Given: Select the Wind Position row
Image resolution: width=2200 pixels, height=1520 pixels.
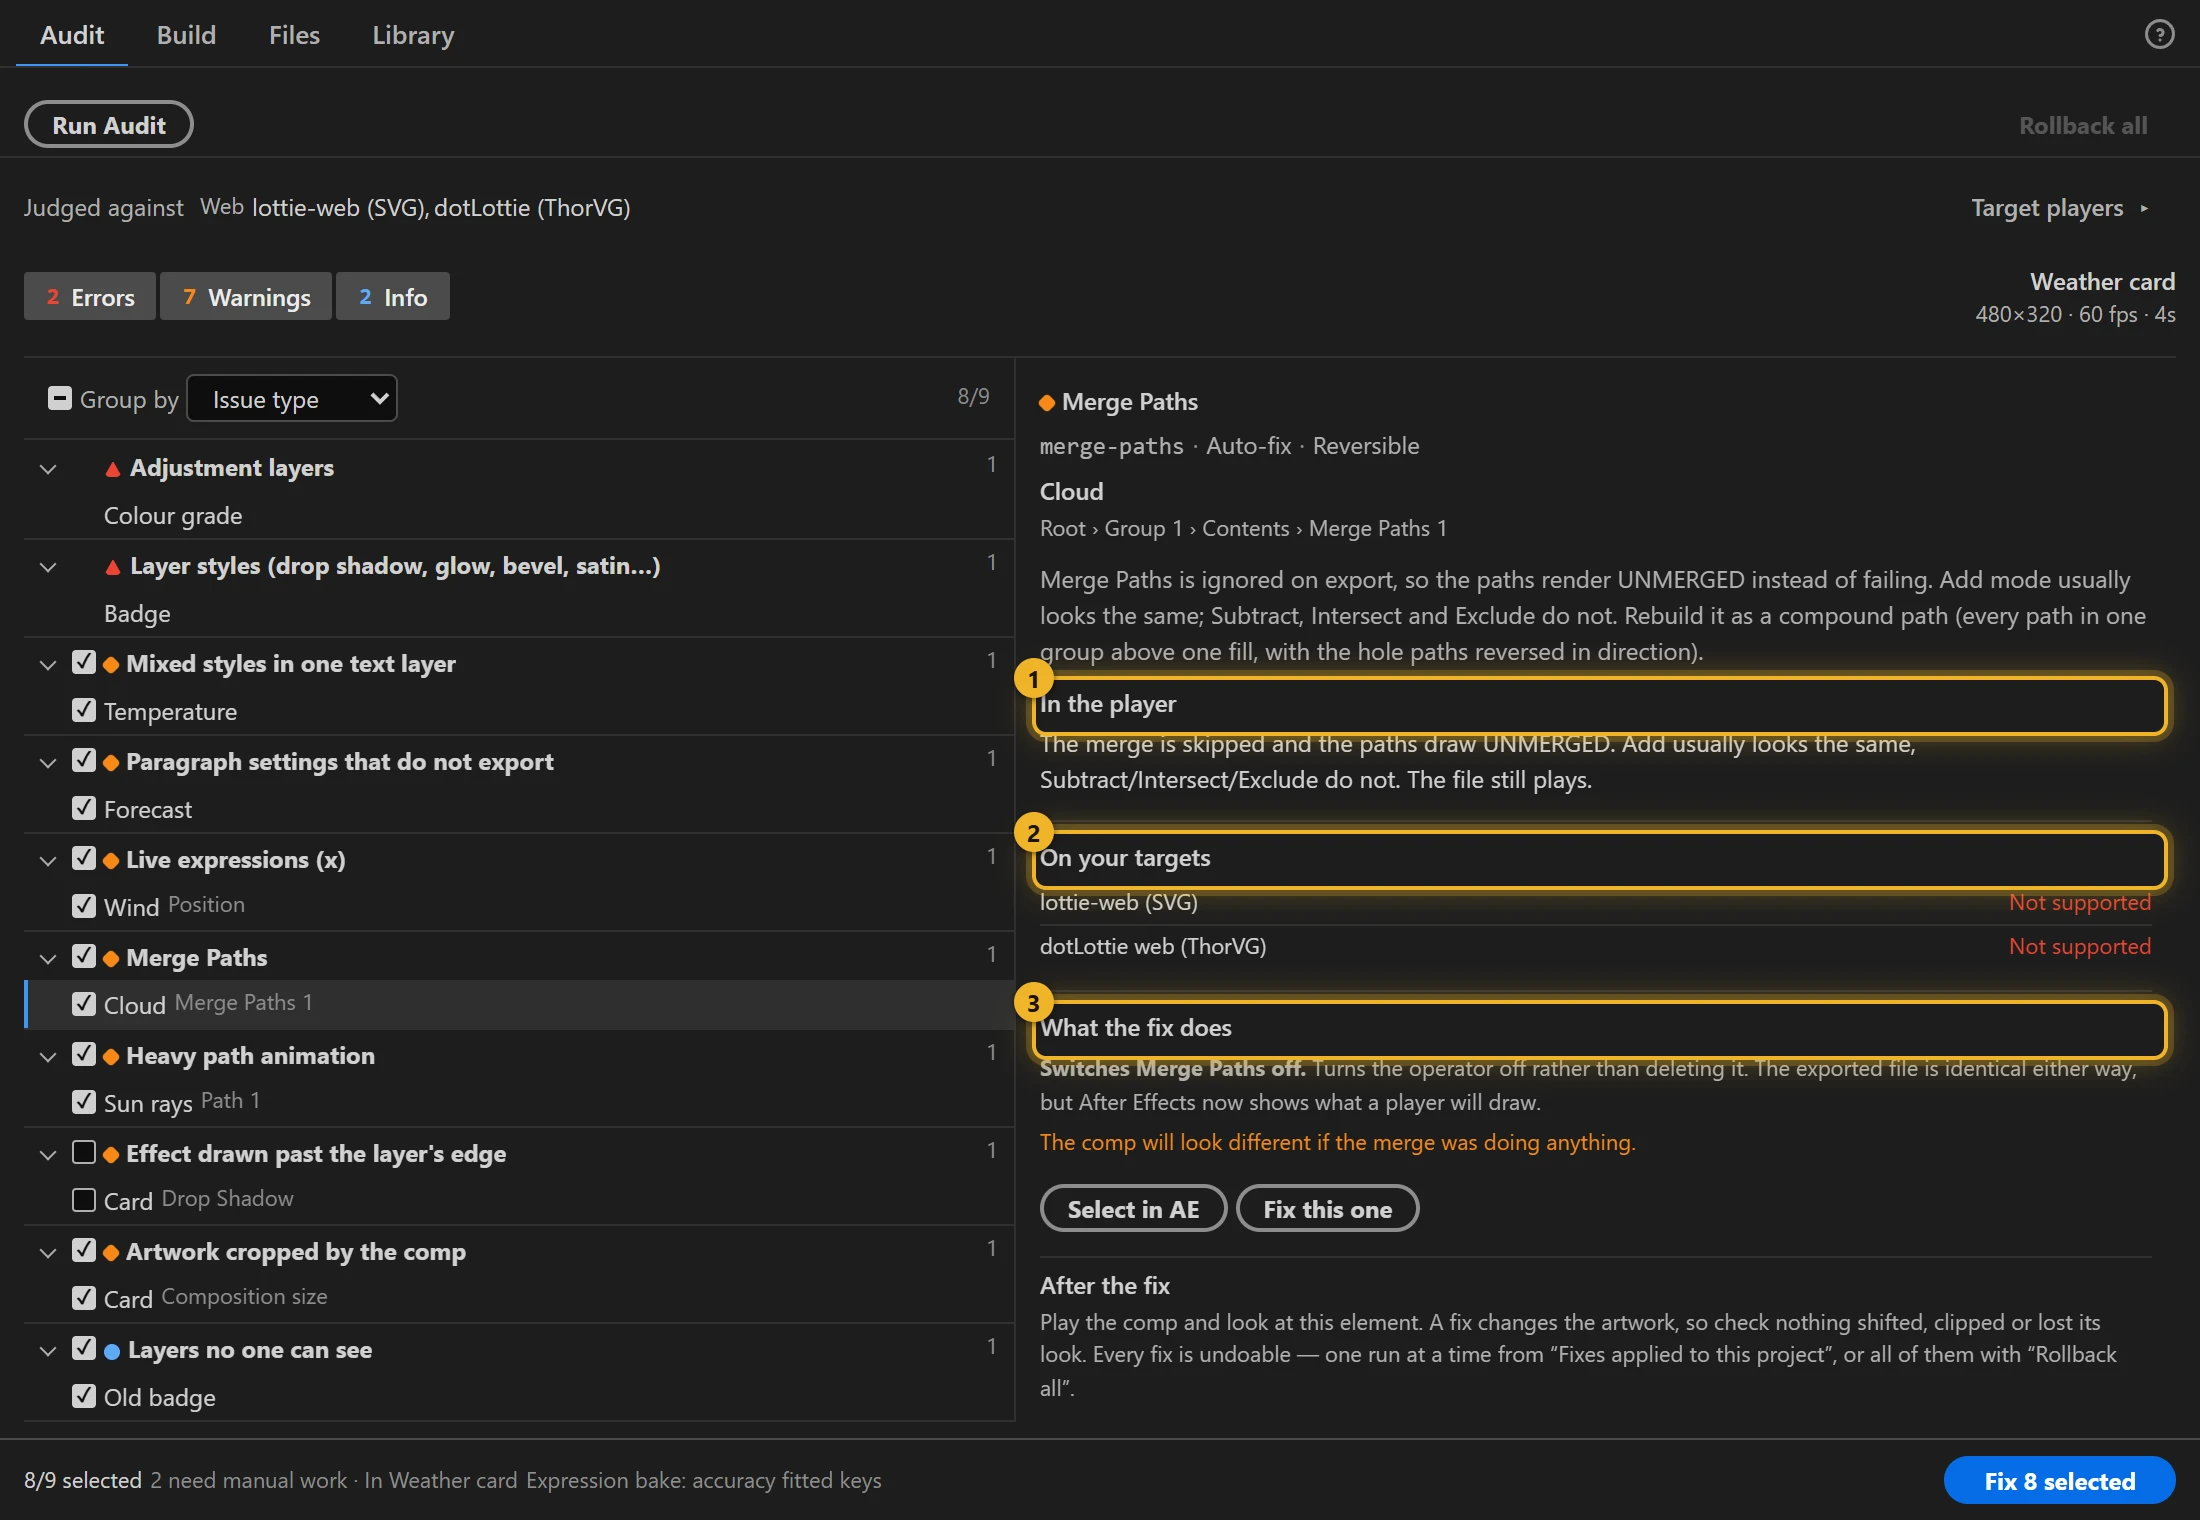Looking at the screenshot, I should pos(519,907).
